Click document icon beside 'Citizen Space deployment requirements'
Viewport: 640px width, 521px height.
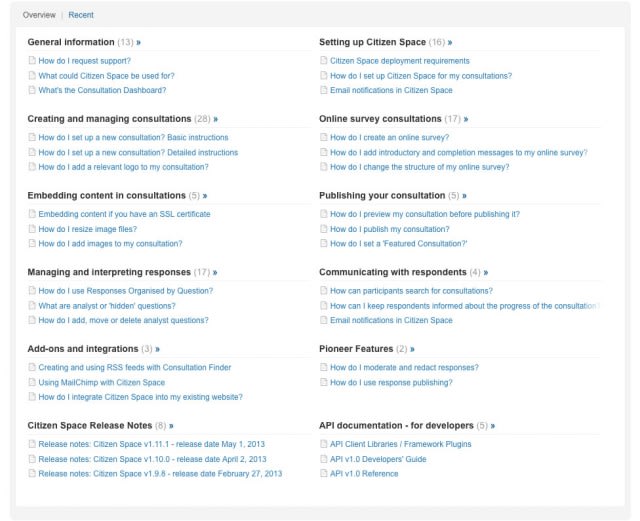tap(324, 60)
